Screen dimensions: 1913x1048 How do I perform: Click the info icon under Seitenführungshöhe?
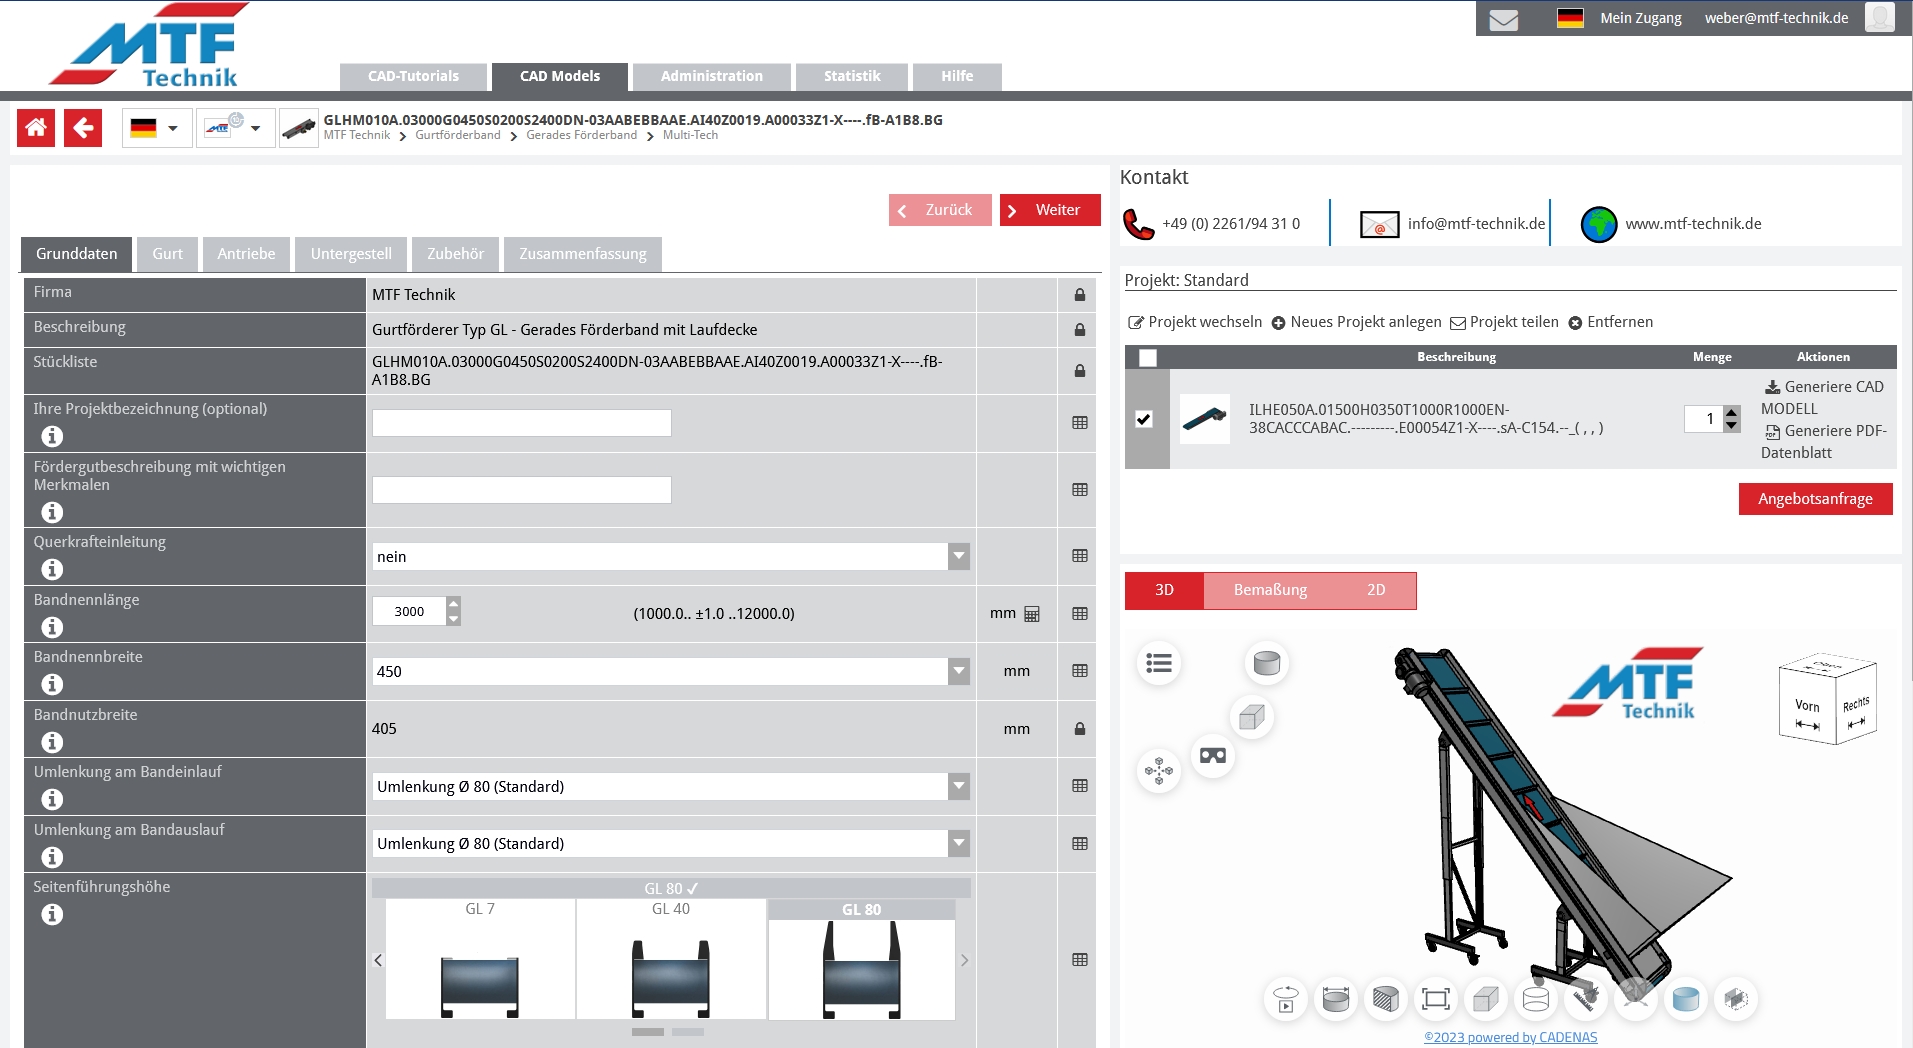click(52, 914)
